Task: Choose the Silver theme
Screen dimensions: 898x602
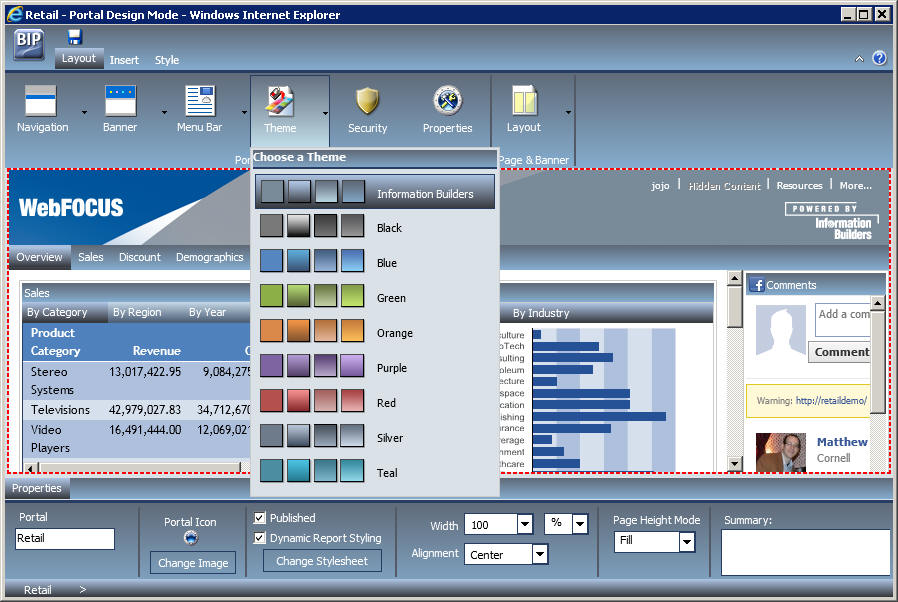Action: point(375,436)
